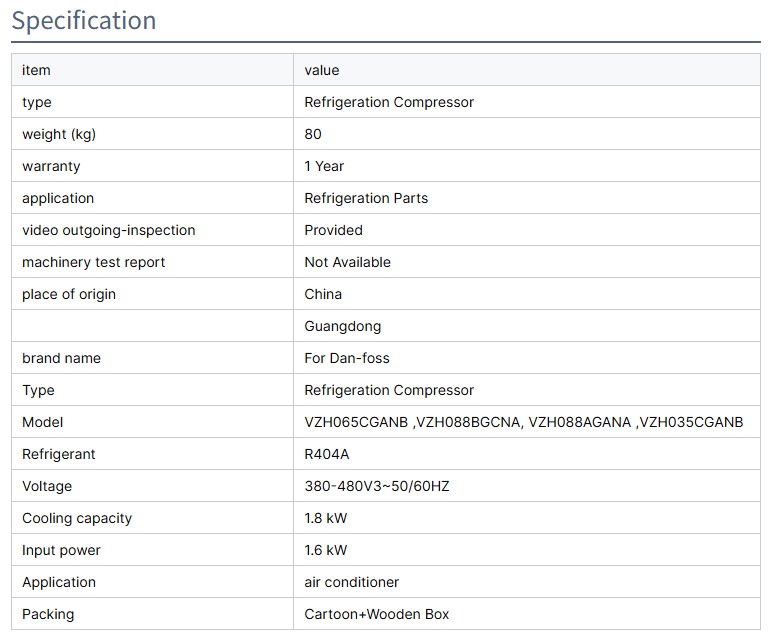This screenshot has height=641, width=771.
Task: Click the 'weight (kg)' row label
Action: point(59,134)
